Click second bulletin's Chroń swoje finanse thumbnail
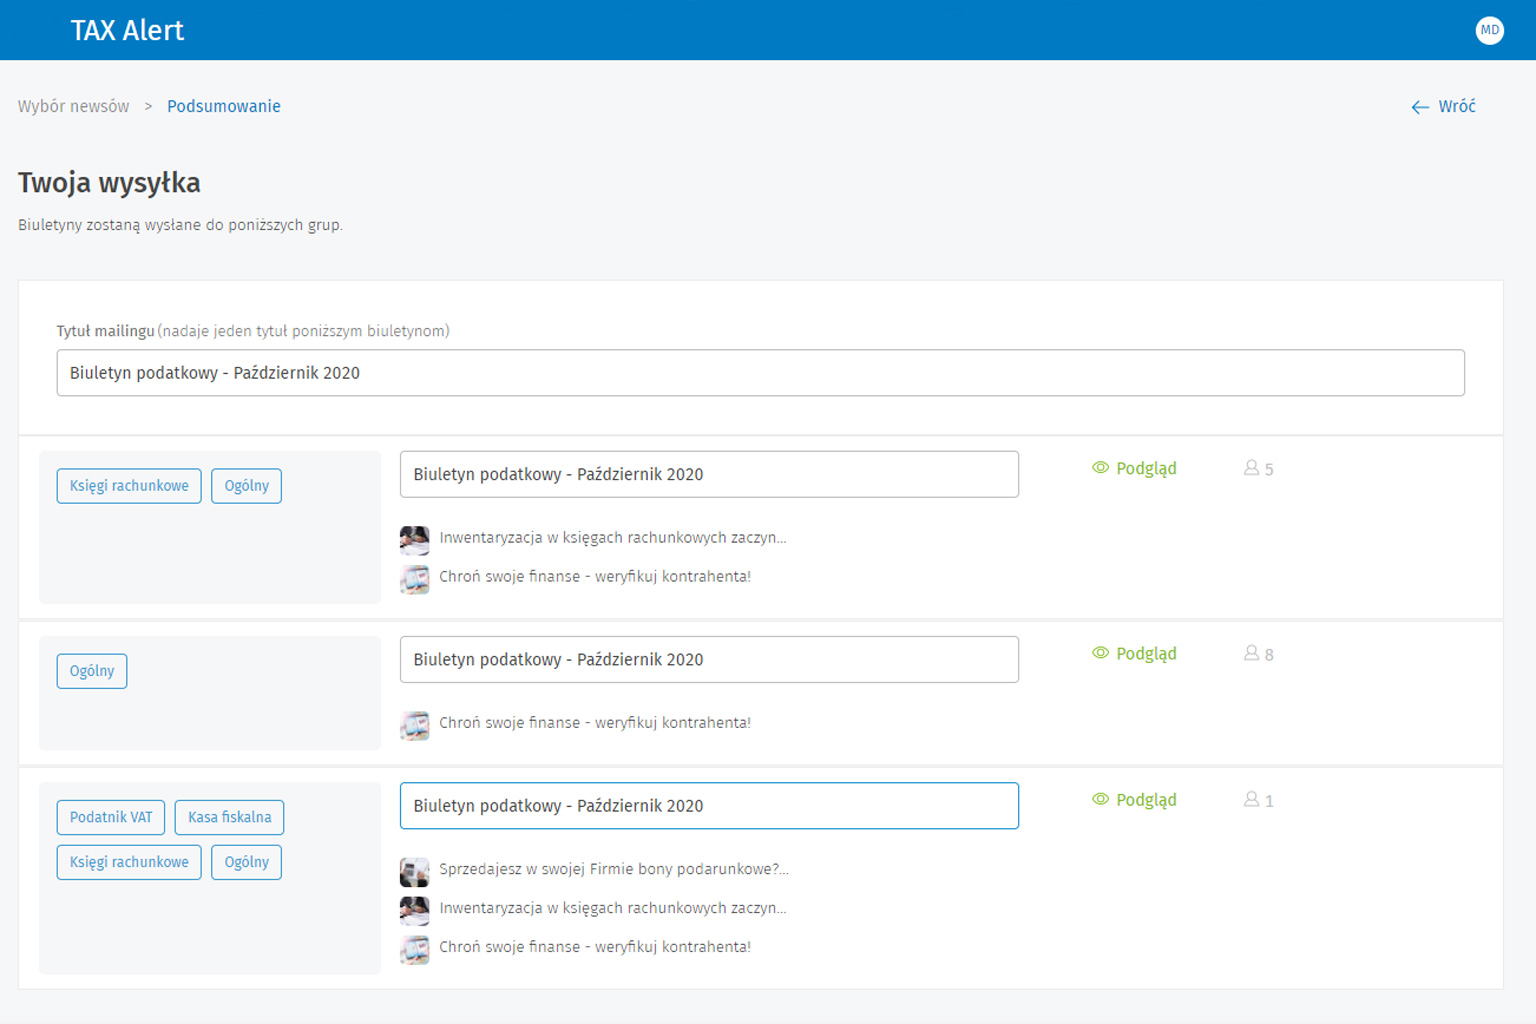Image resolution: width=1536 pixels, height=1024 pixels. [x=415, y=725]
